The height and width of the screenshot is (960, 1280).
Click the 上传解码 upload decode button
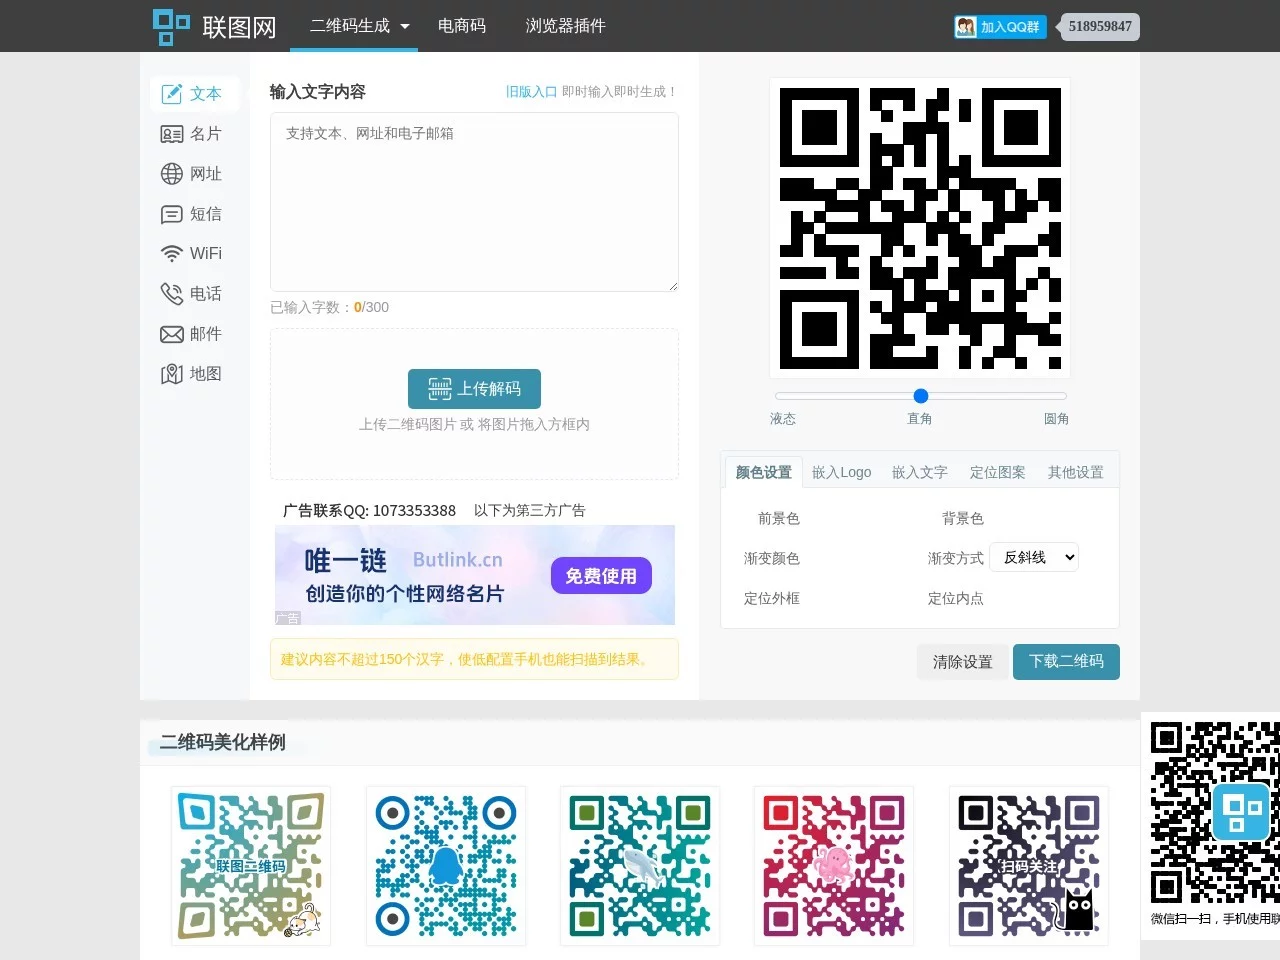474,388
